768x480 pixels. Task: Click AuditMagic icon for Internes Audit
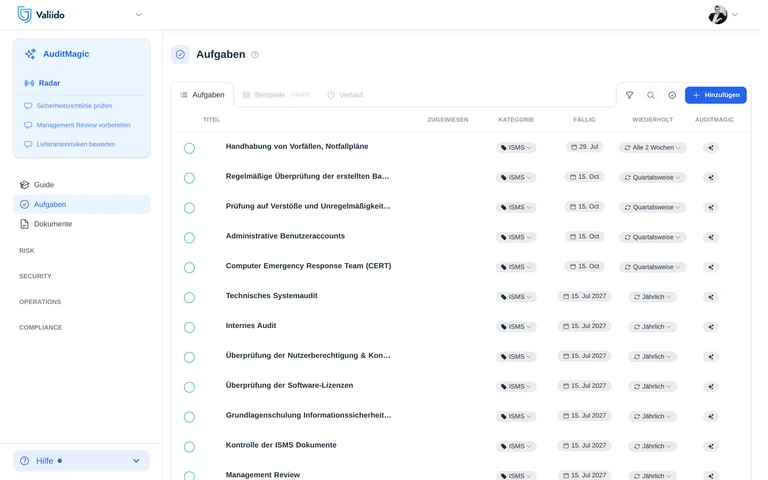711,327
